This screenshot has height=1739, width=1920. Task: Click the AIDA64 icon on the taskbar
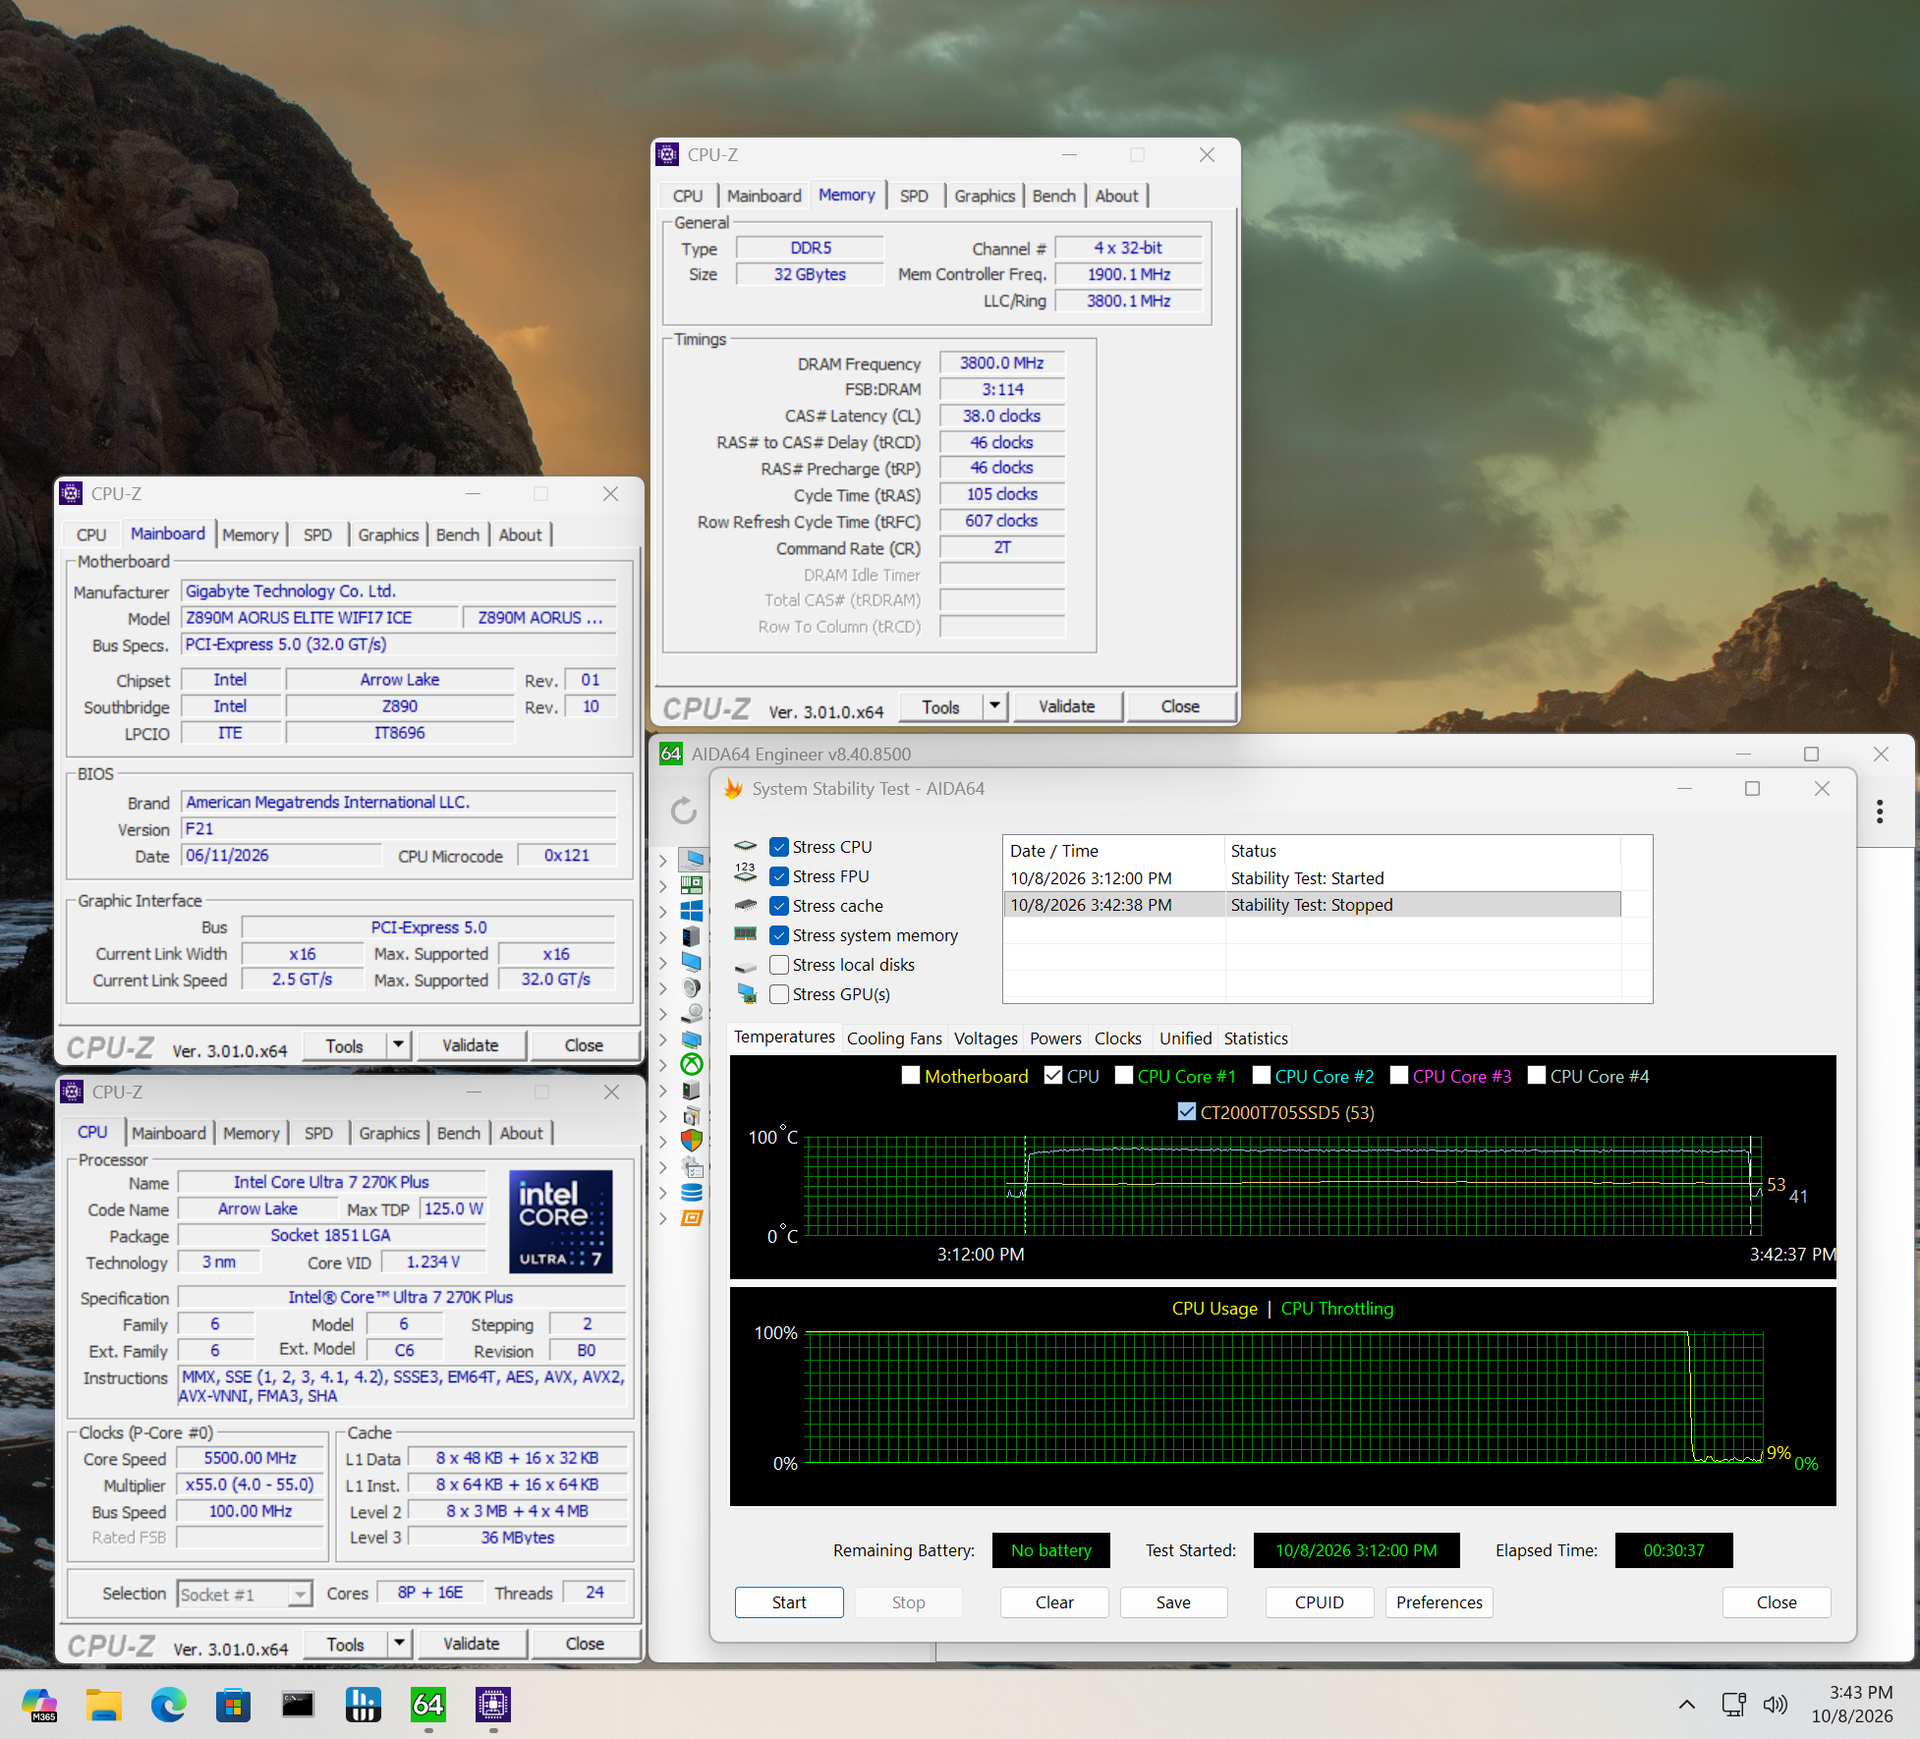pyautogui.click(x=428, y=1704)
